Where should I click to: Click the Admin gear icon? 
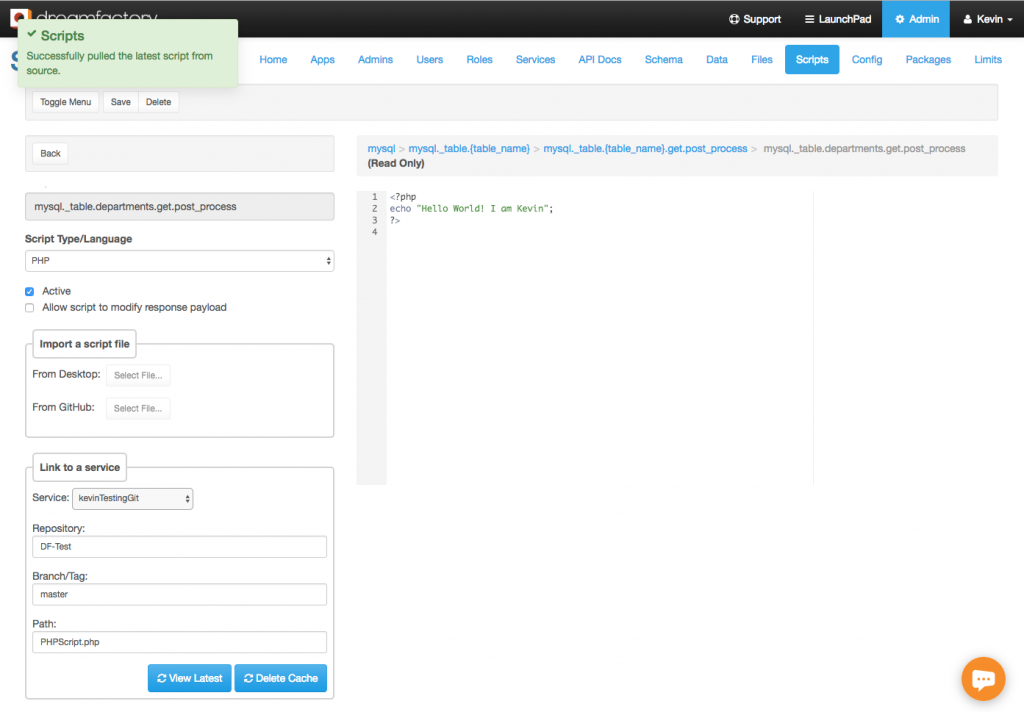tap(898, 18)
